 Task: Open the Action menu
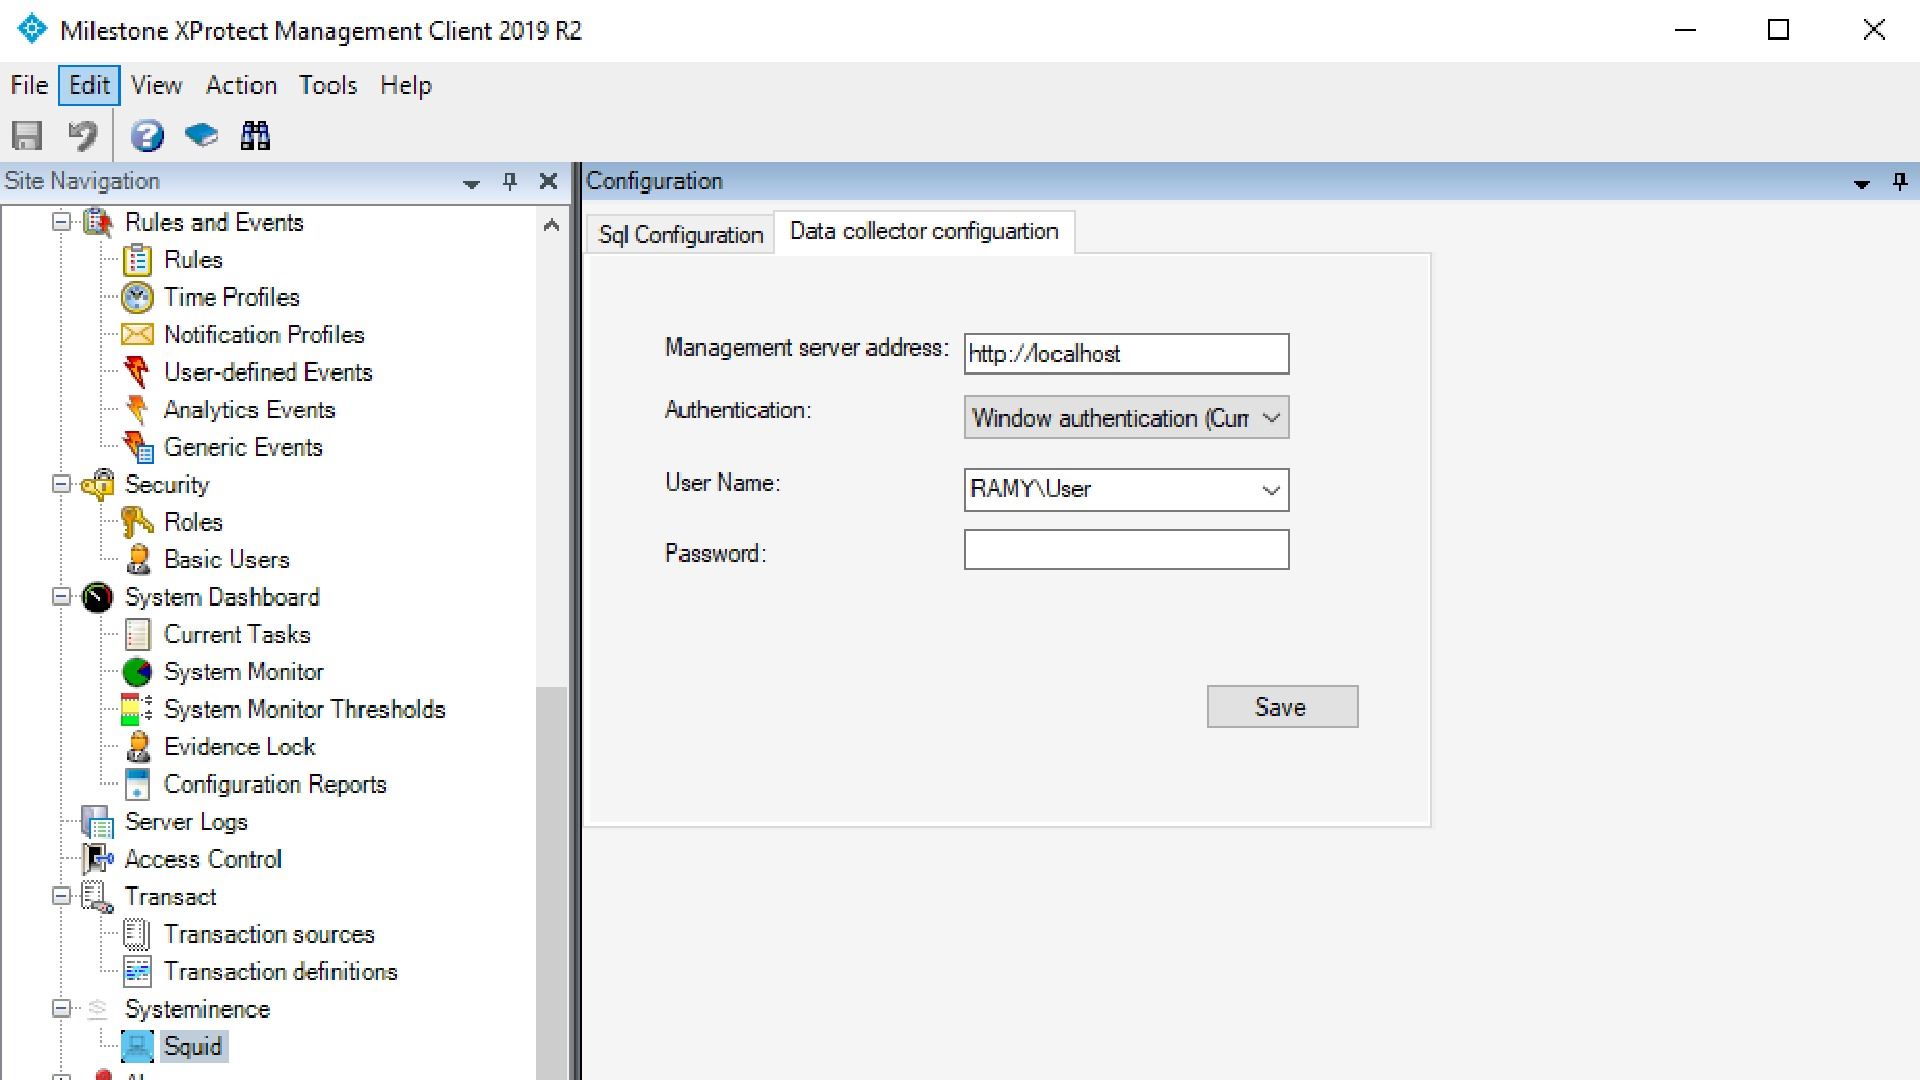coord(241,86)
